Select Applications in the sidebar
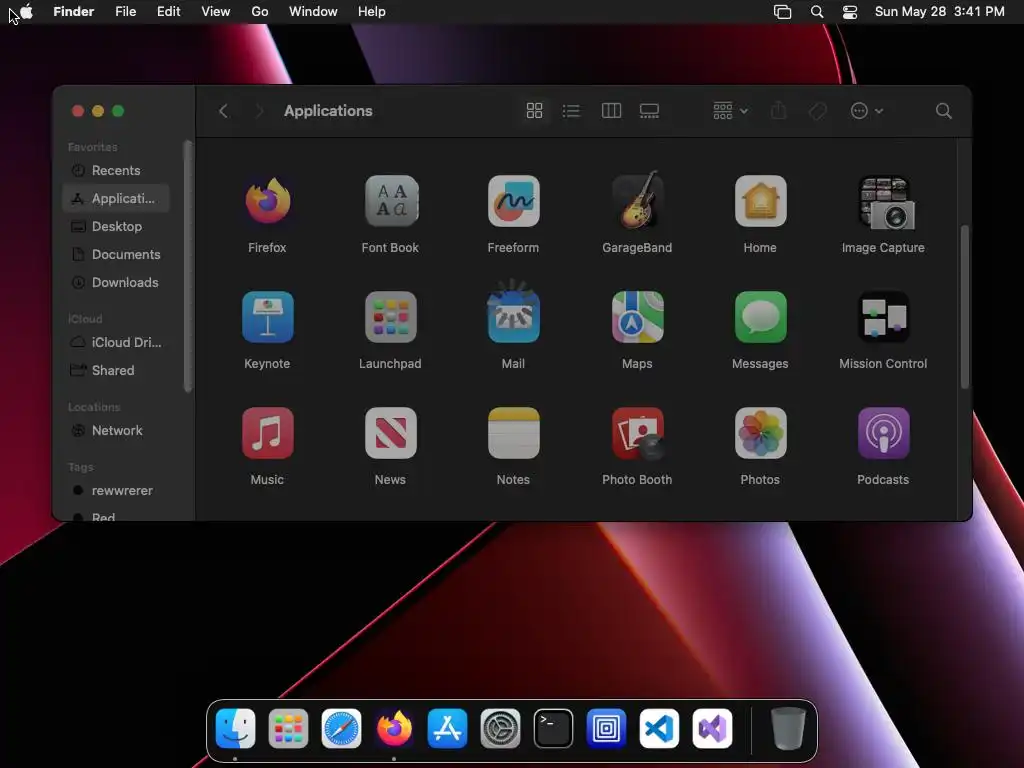The width and height of the screenshot is (1024, 768). point(116,199)
